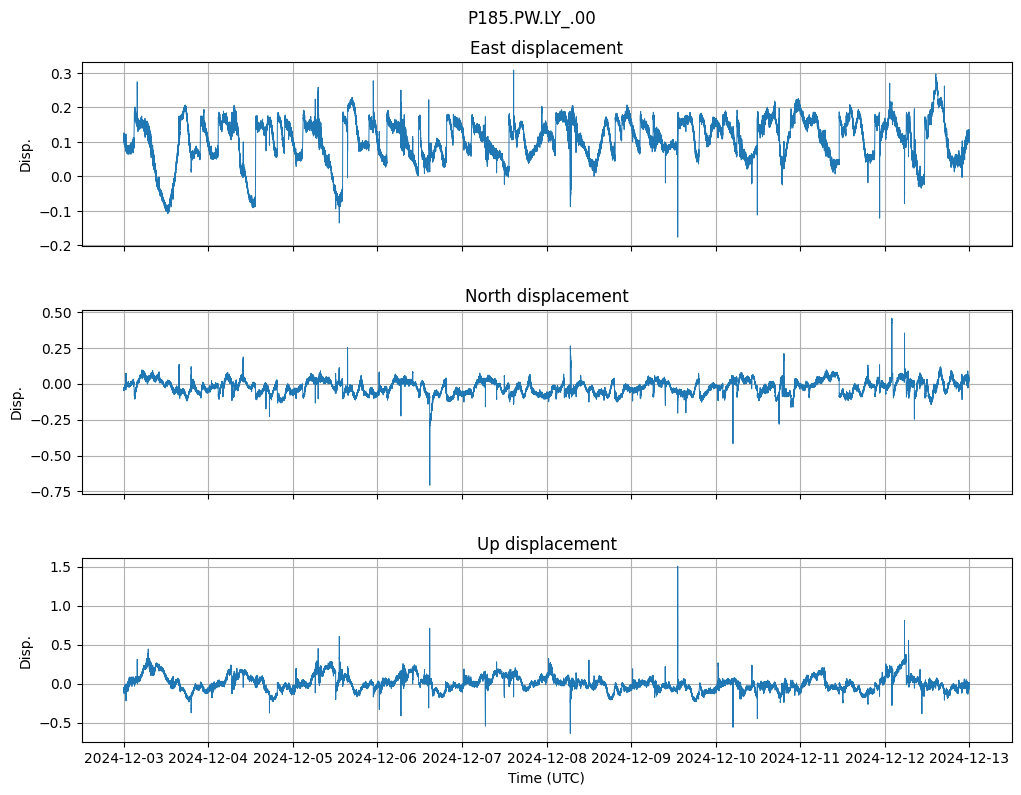The height and width of the screenshot is (795, 1021).
Task: Select the 'North displacement' subplot title
Action: click(546, 296)
